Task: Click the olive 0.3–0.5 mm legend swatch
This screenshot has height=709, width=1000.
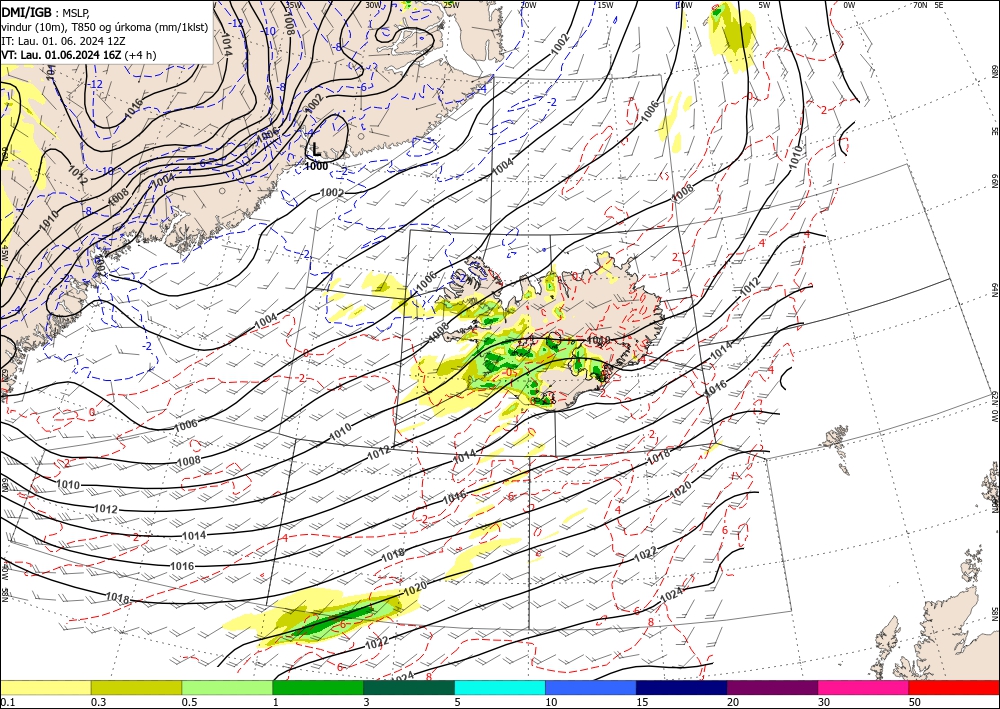Action: pos(136,687)
